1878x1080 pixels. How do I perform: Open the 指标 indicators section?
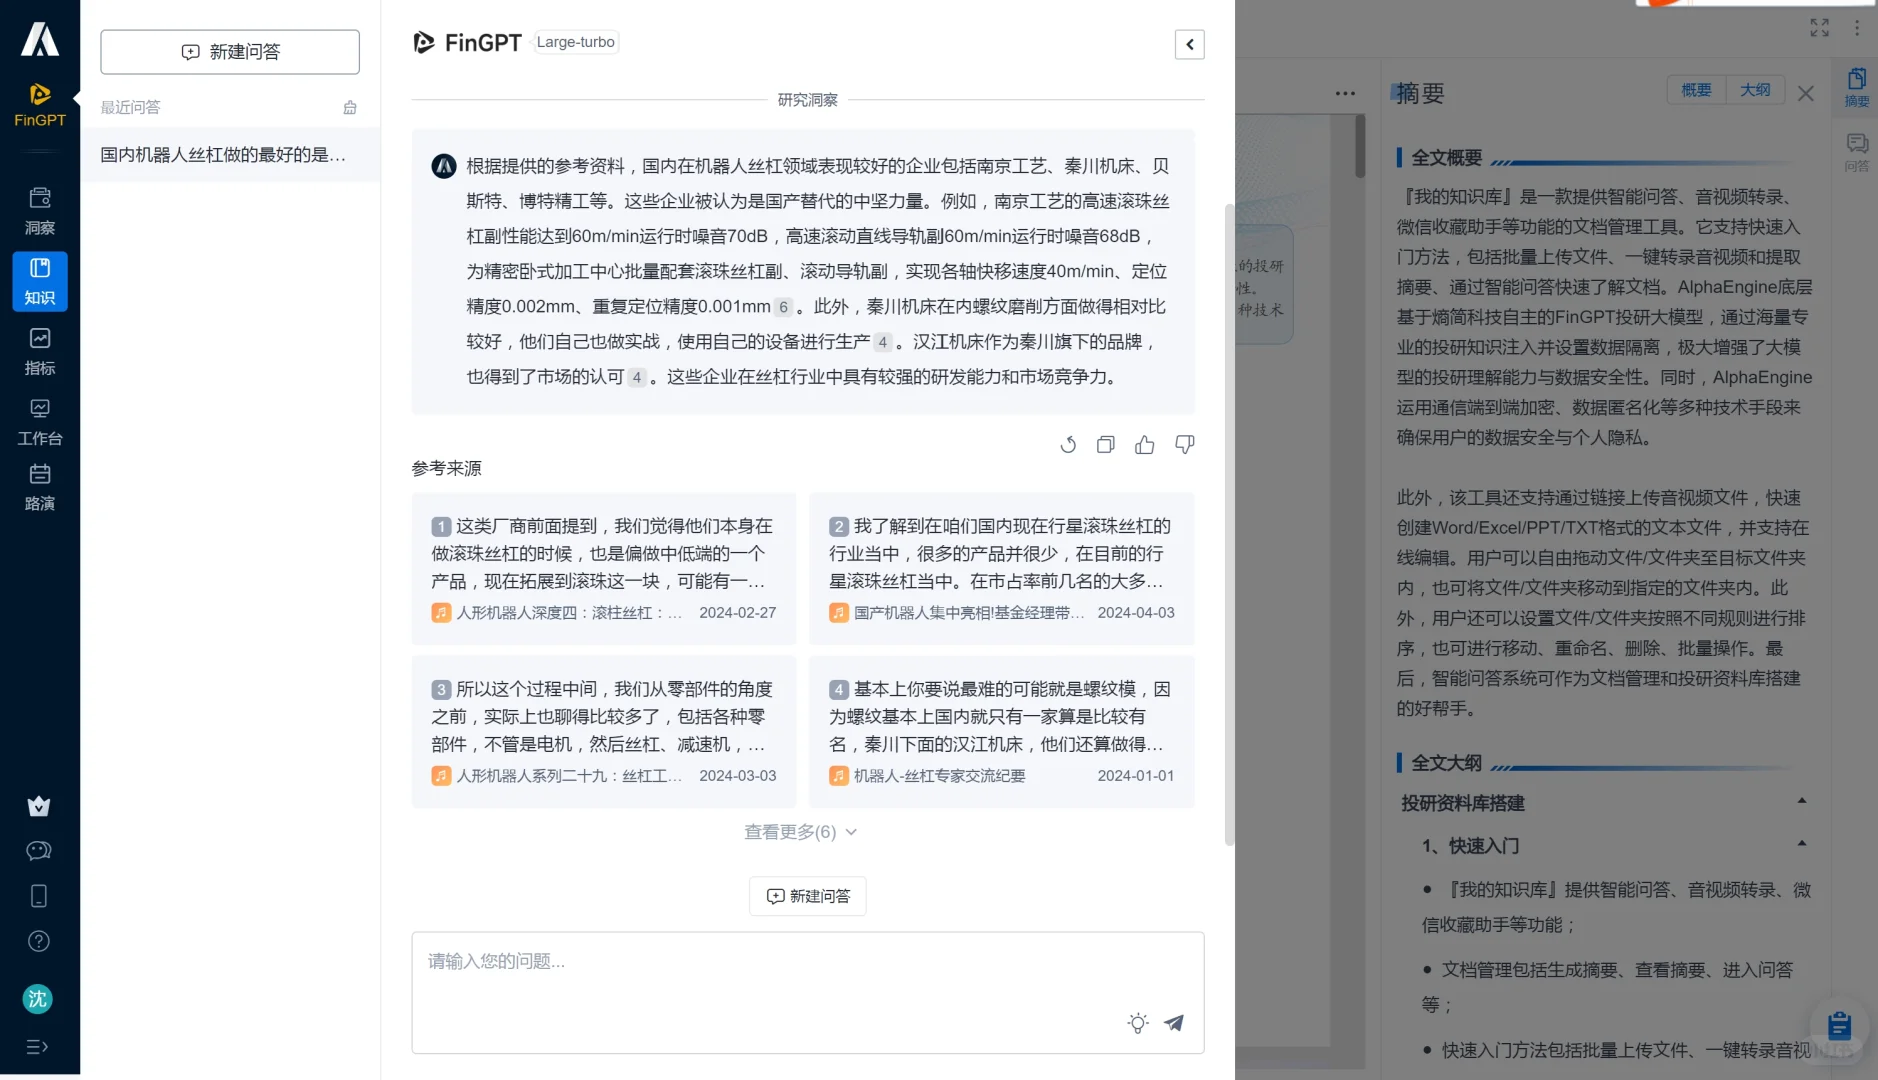coord(40,351)
